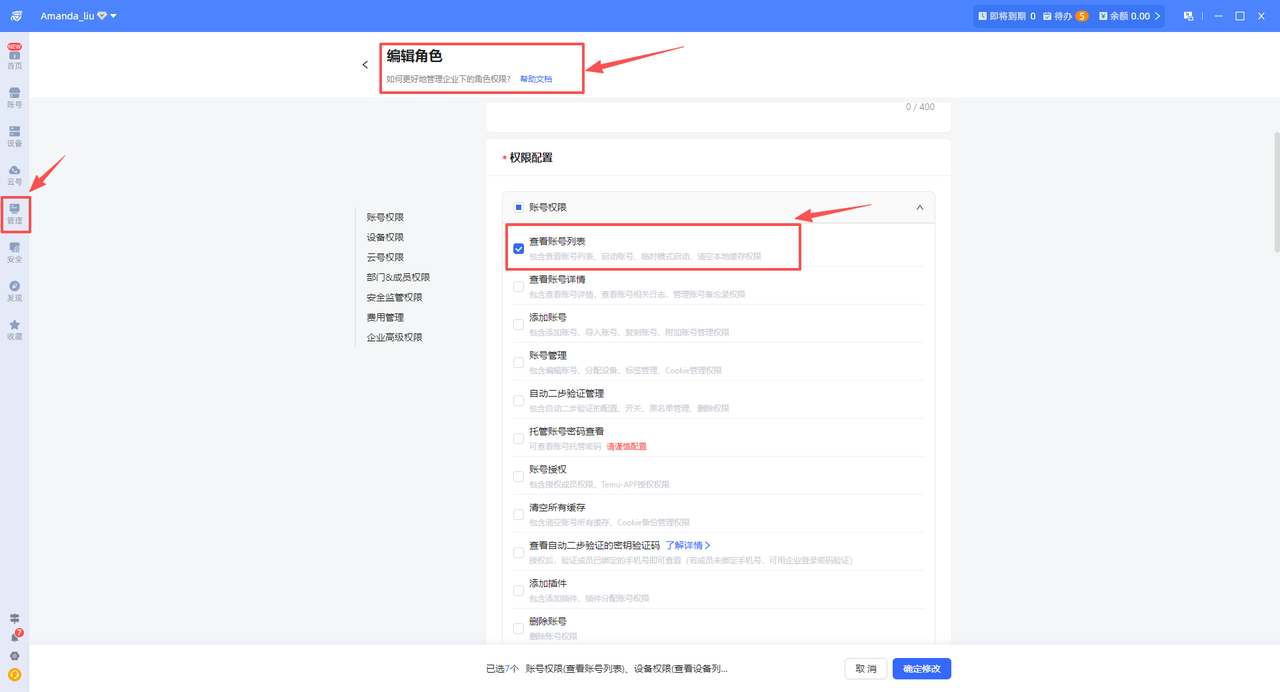Jump to 安全监管权限 in side navigation

point(394,297)
